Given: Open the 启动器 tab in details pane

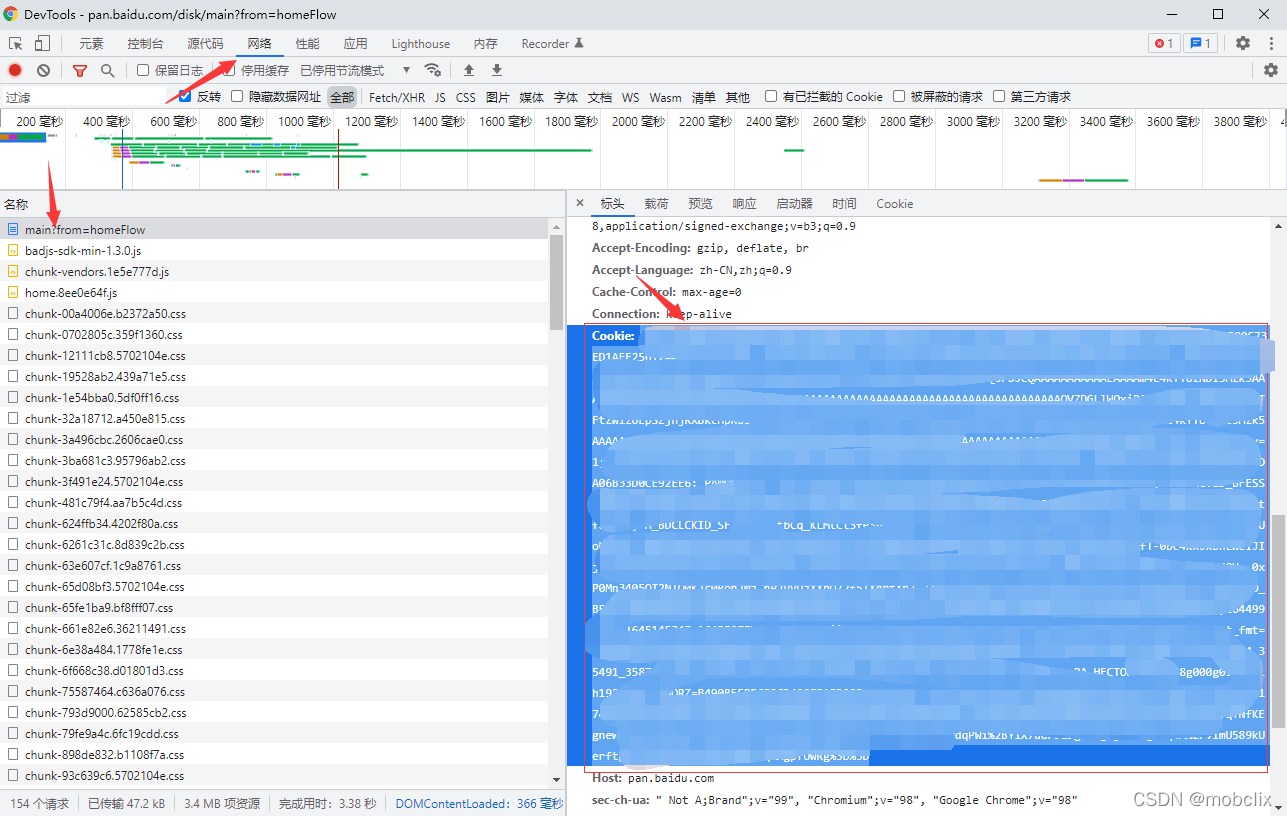Looking at the screenshot, I should click(x=794, y=203).
